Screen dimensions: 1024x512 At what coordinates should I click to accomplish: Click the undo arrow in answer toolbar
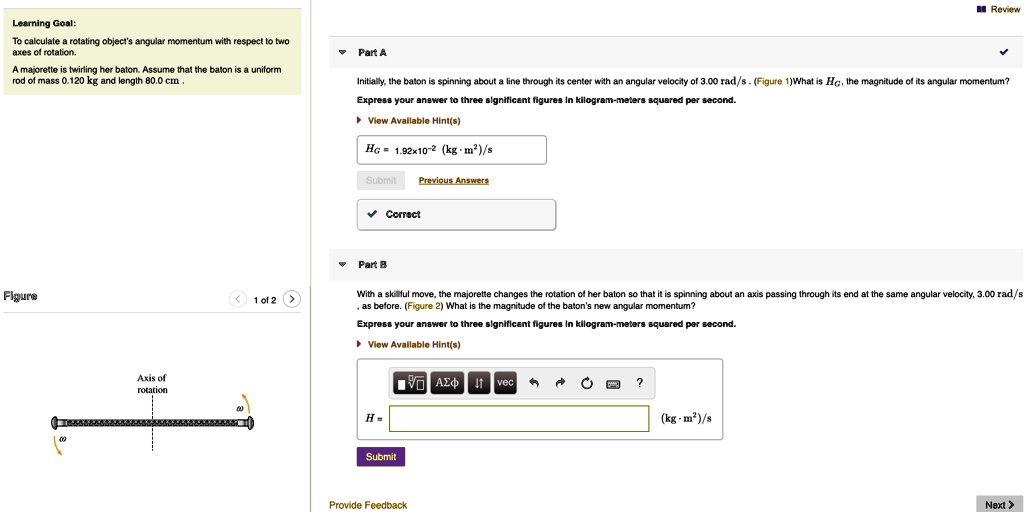[x=534, y=383]
